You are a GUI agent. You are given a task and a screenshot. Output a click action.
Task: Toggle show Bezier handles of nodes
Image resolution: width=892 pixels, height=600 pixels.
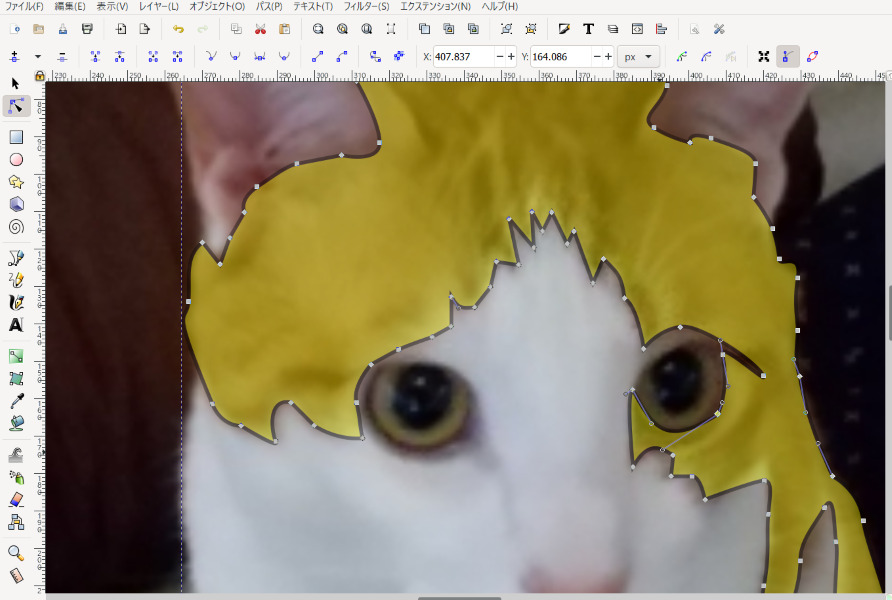(x=788, y=56)
